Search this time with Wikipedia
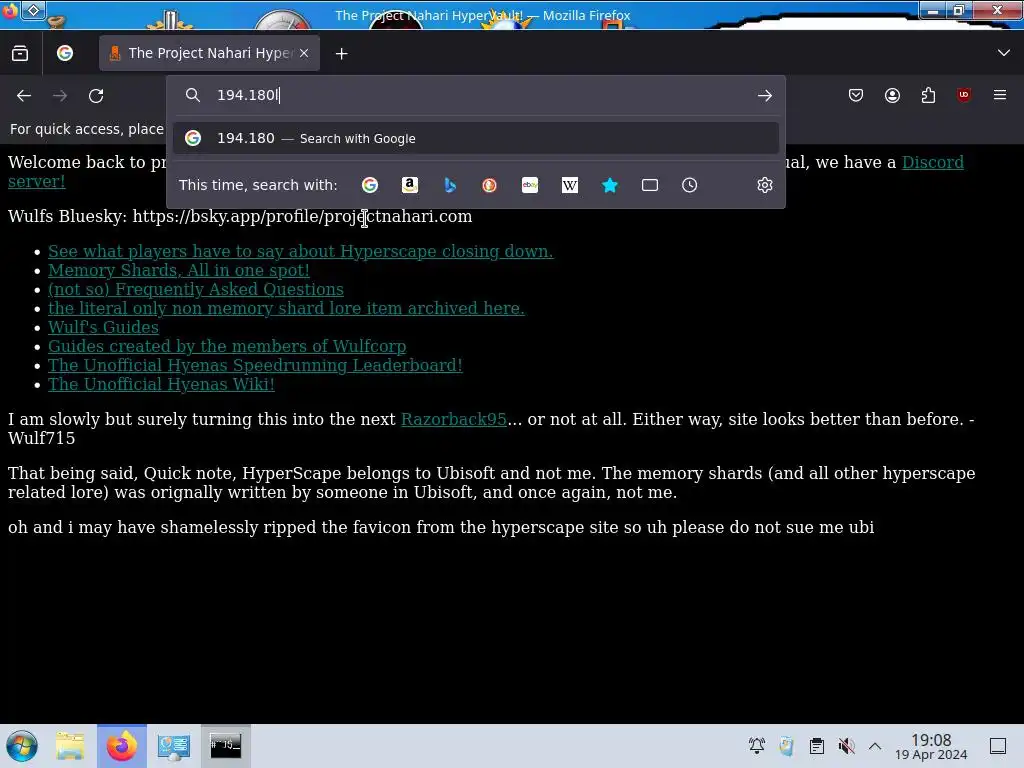This screenshot has height=768, width=1024. coord(569,185)
